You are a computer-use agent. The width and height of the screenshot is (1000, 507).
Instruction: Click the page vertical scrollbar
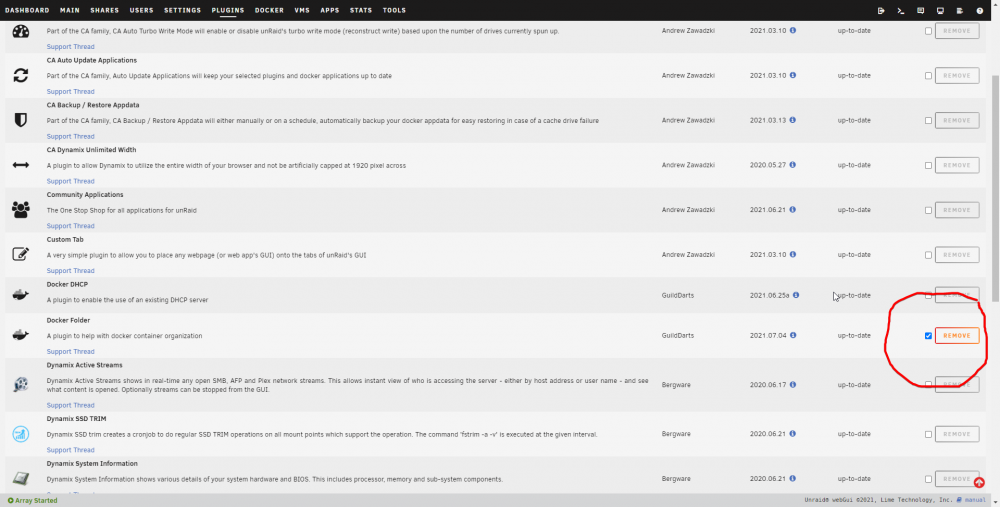(x=996, y=188)
